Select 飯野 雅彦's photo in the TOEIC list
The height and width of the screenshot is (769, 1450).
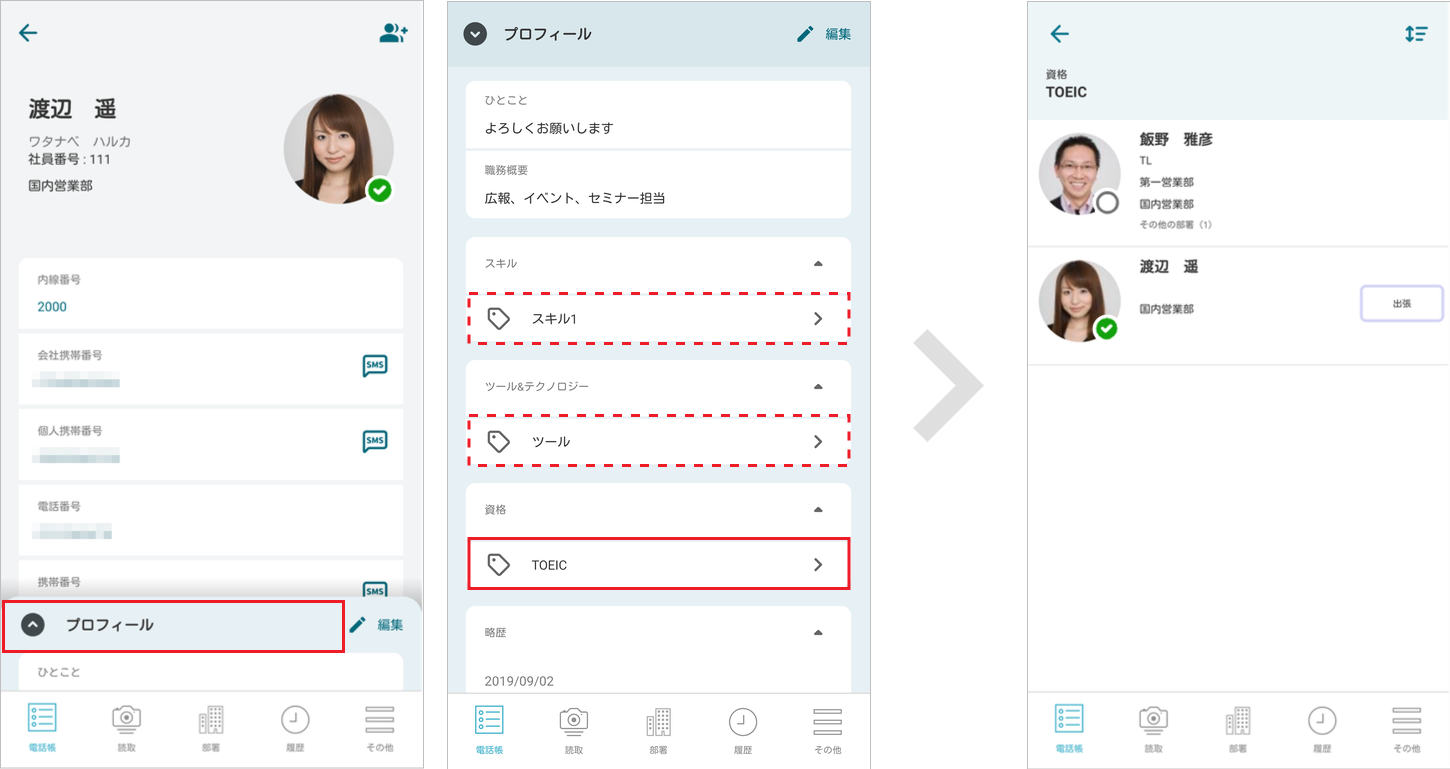pos(1079,174)
